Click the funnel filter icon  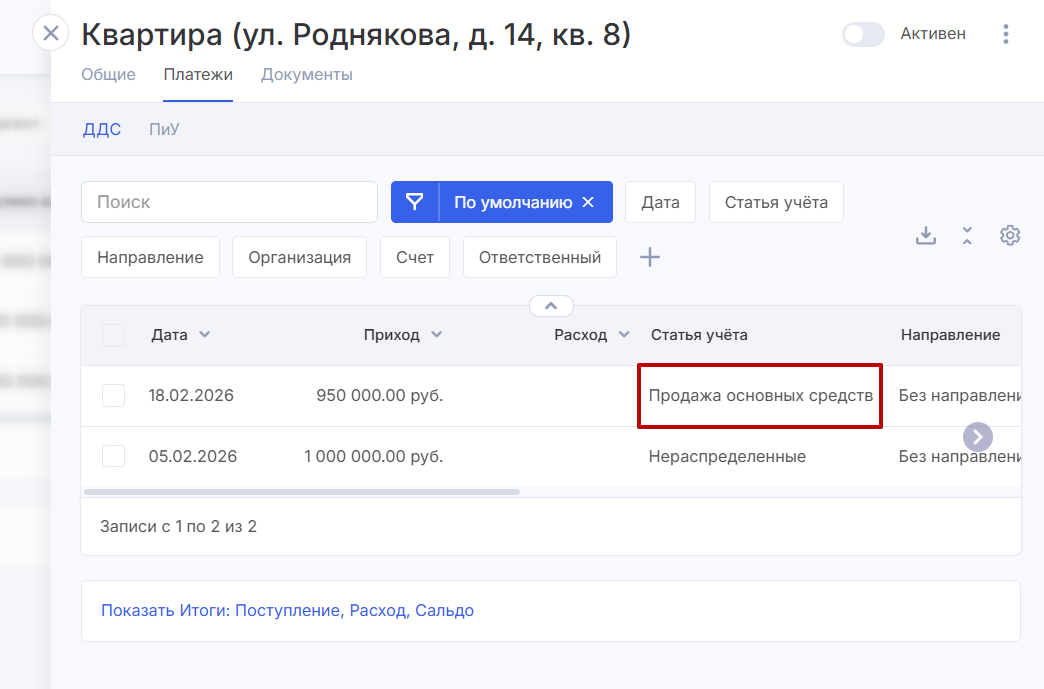[x=414, y=202]
